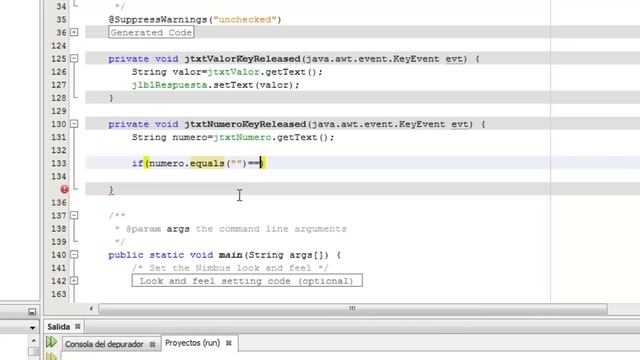Click the highlighted equals method call

(207, 163)
